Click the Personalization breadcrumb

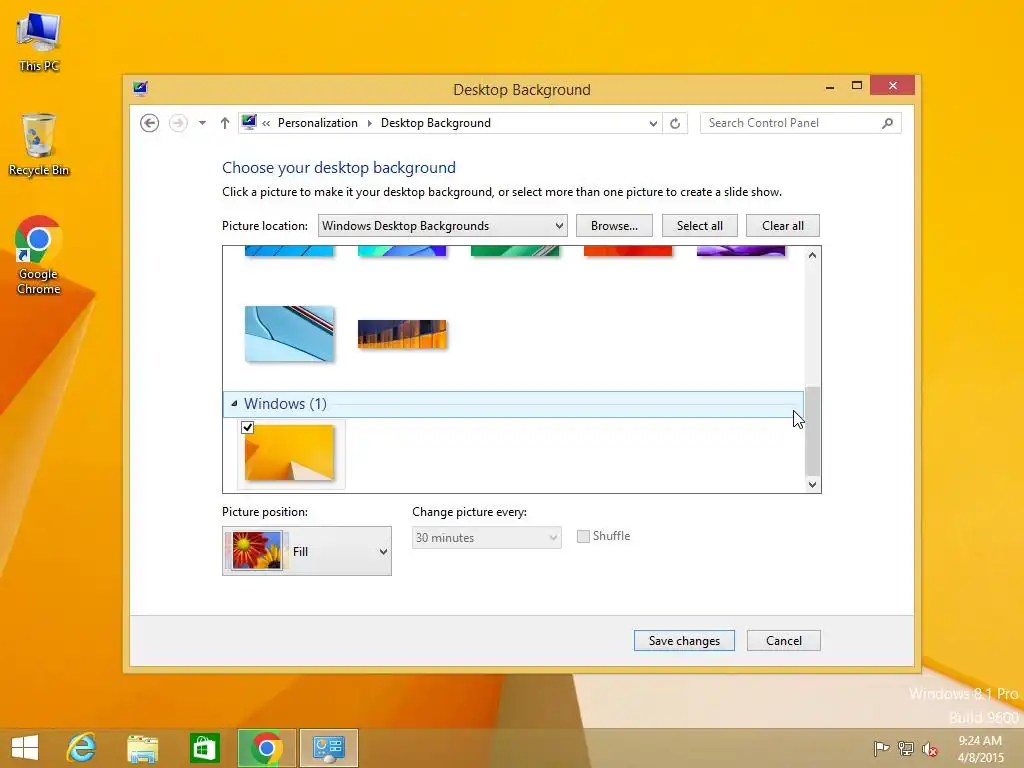(x=317, y=123)
